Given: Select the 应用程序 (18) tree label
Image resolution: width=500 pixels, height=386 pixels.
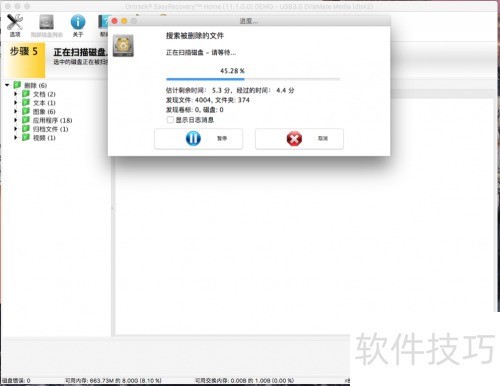Looking at the screenshot, I should pos(52,120).
